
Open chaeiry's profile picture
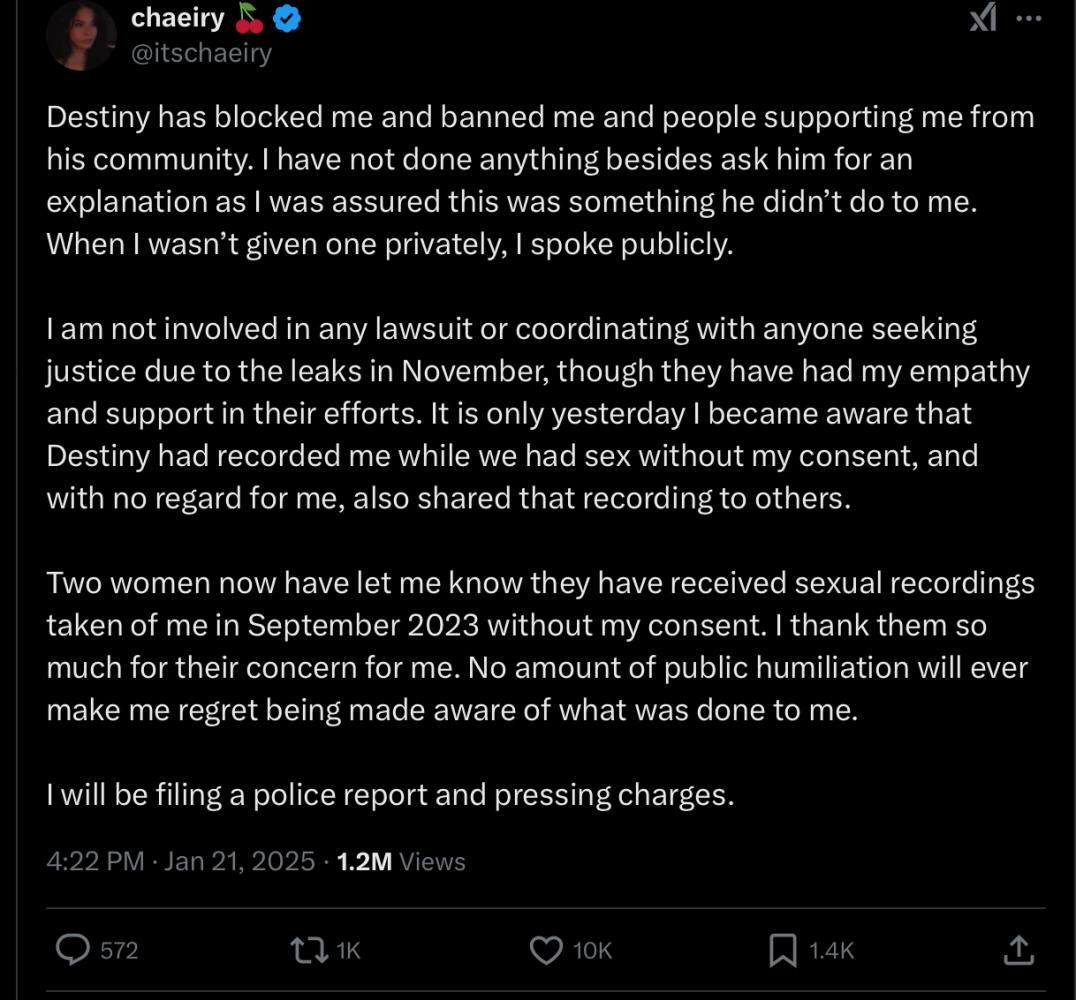pyautogui.click(x=82, y=35)
